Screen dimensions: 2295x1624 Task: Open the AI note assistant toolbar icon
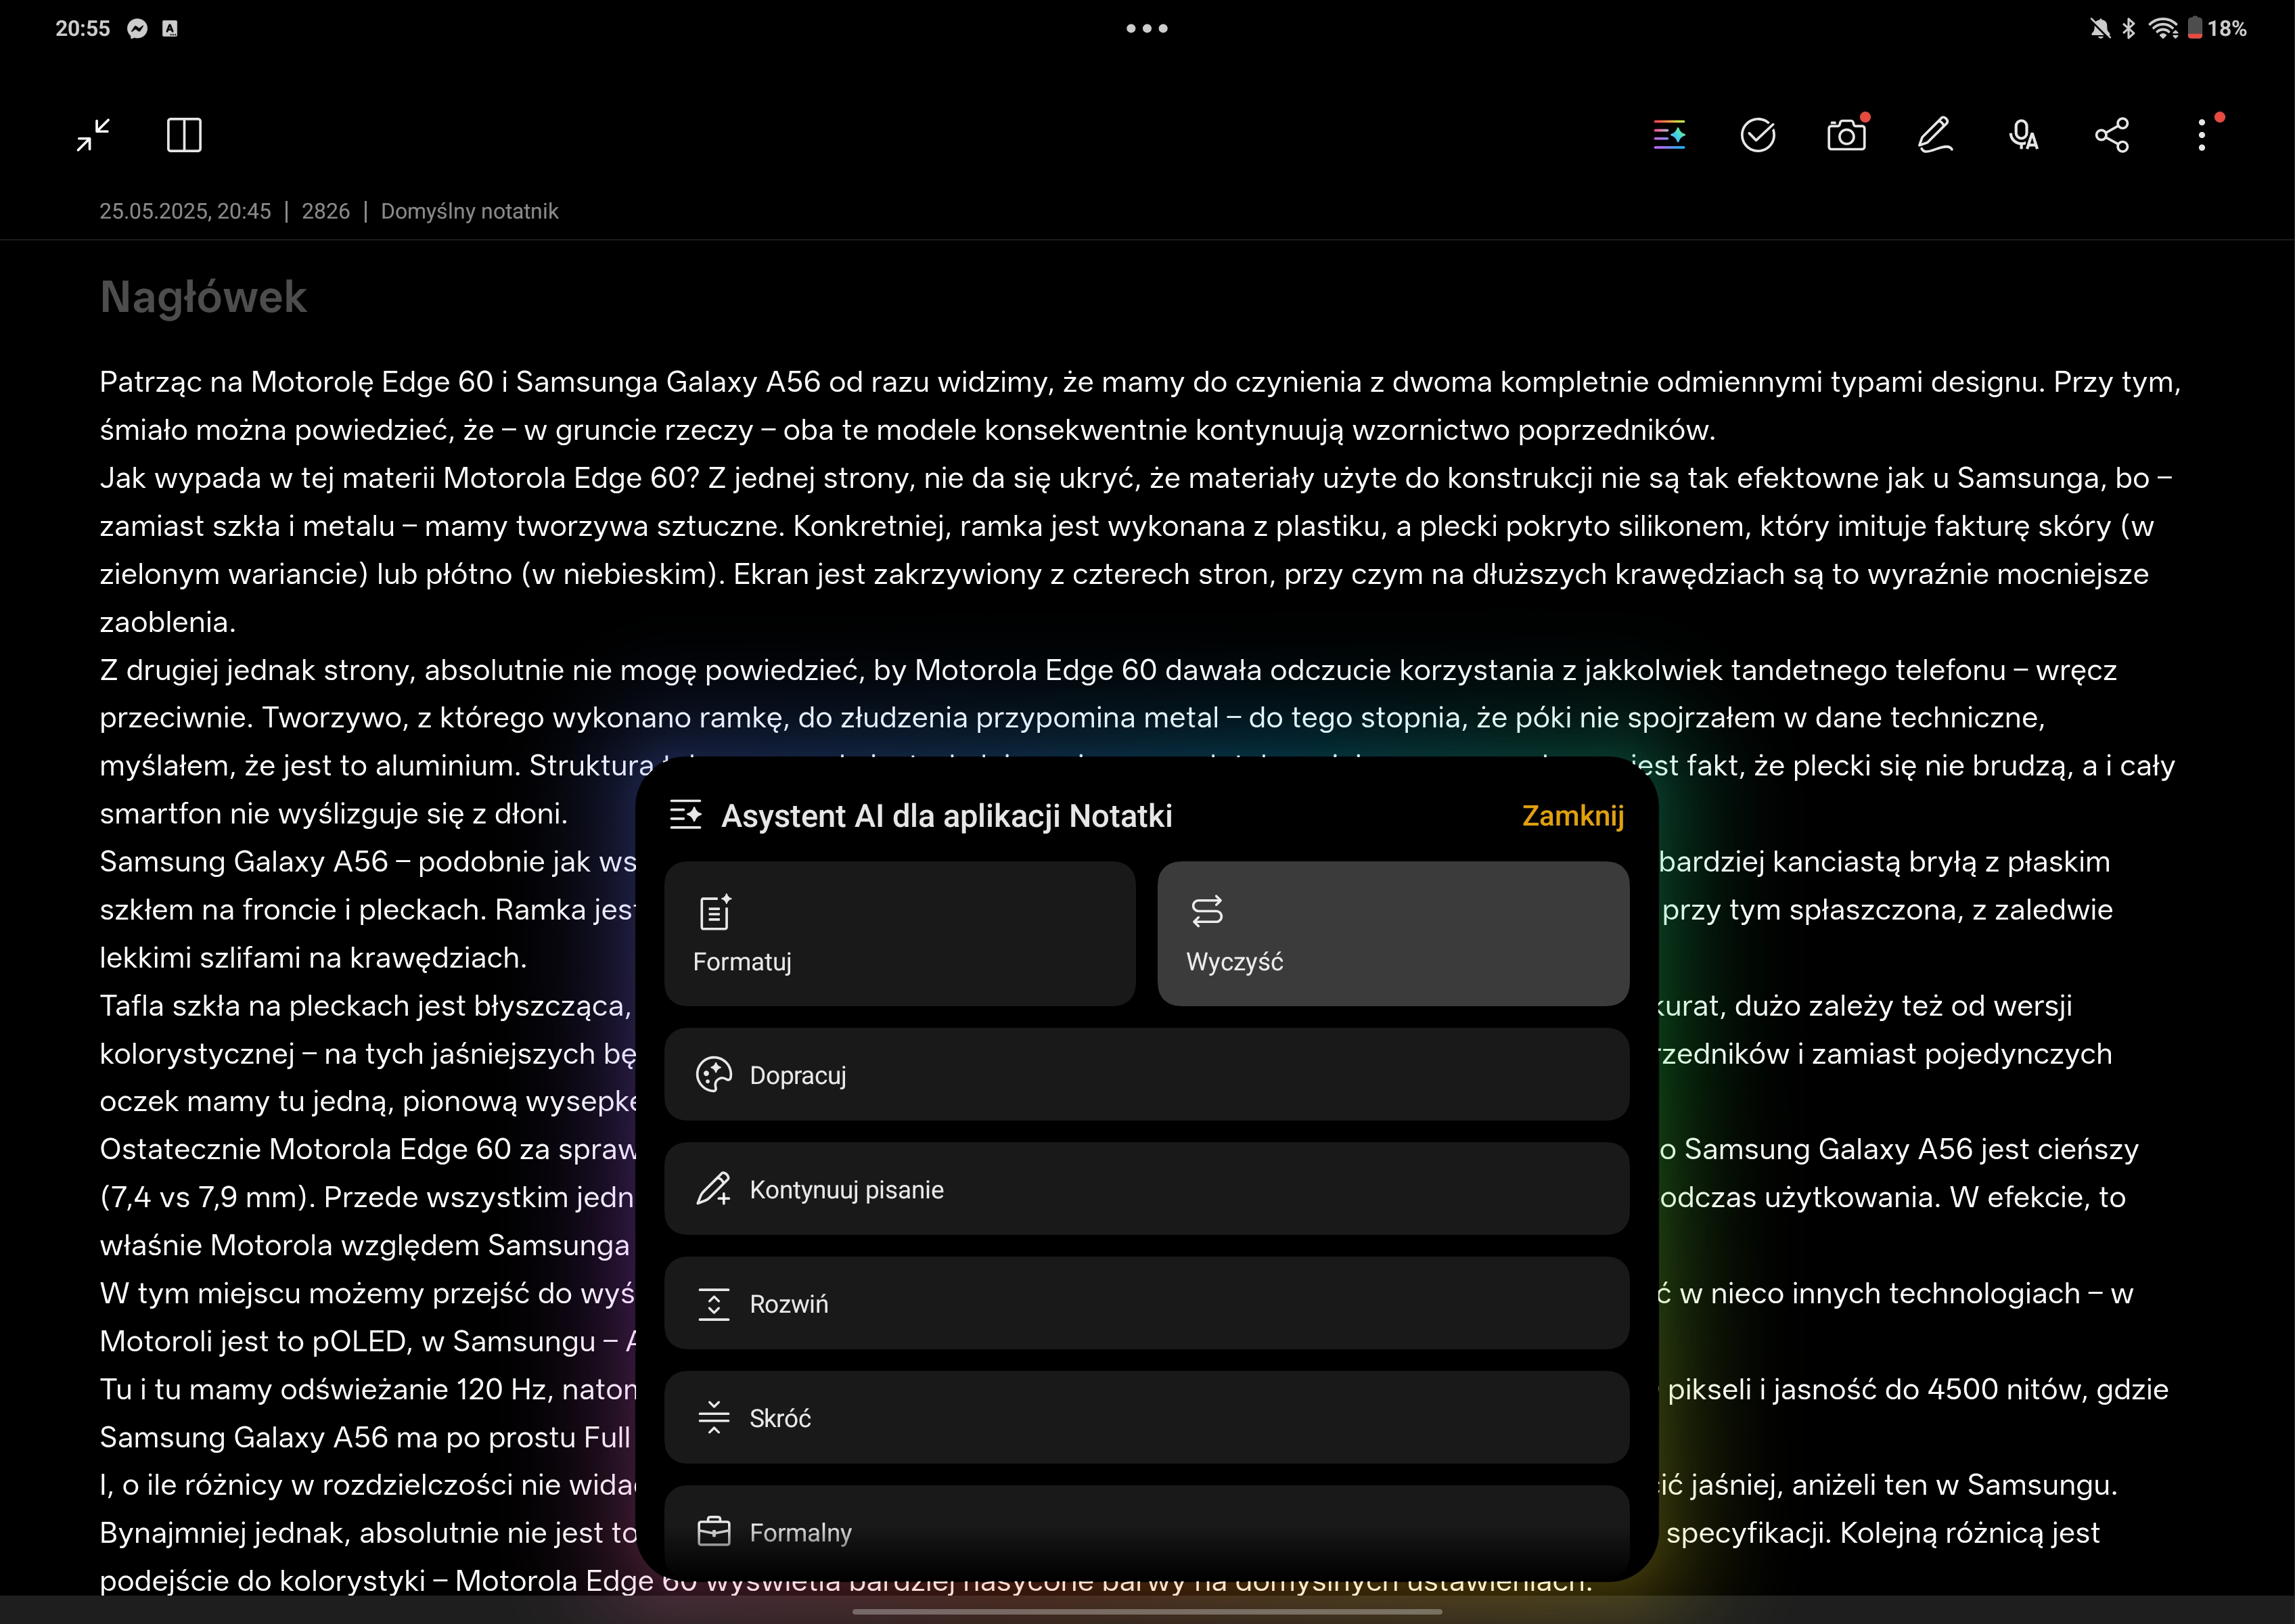pyautogui.click(x=1669, y=135)
